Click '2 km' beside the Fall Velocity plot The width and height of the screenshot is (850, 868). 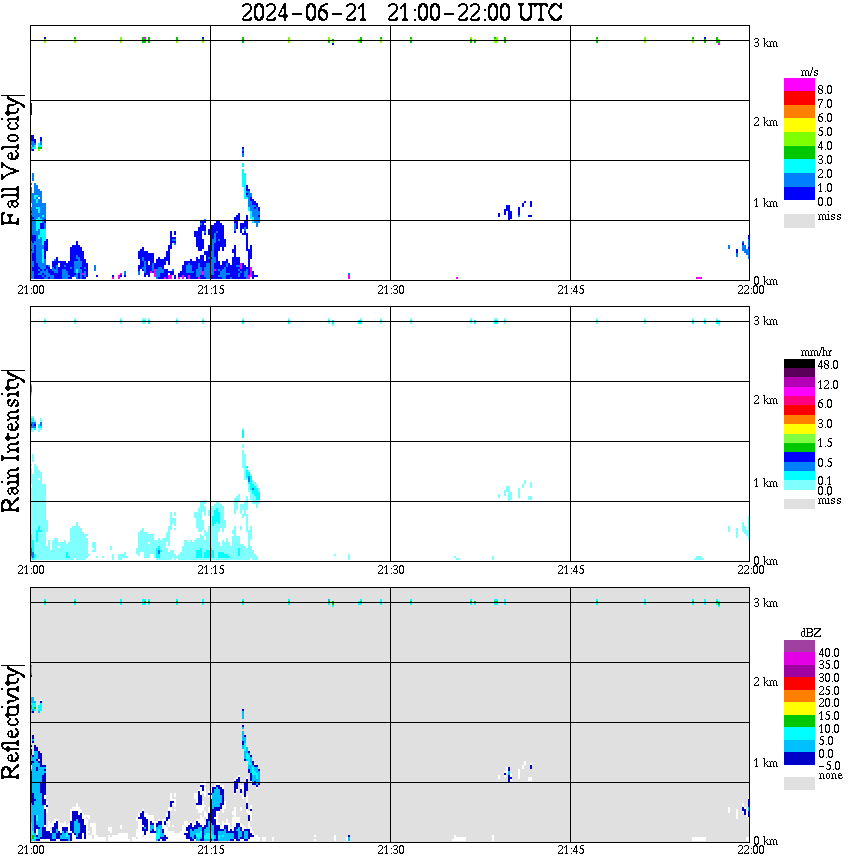(766, 122)
